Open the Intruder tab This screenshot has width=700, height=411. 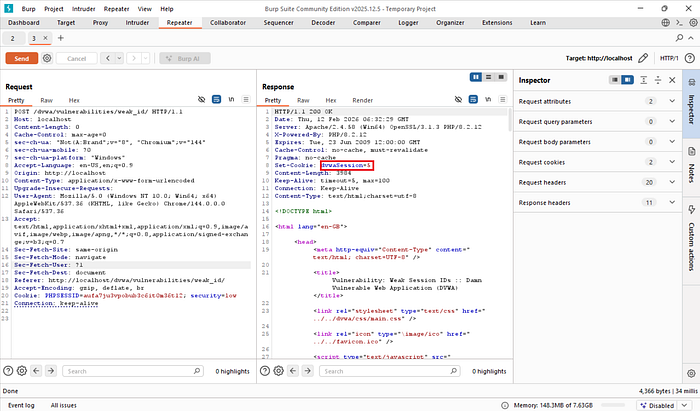pyautogui.click(x=137, y=22)
